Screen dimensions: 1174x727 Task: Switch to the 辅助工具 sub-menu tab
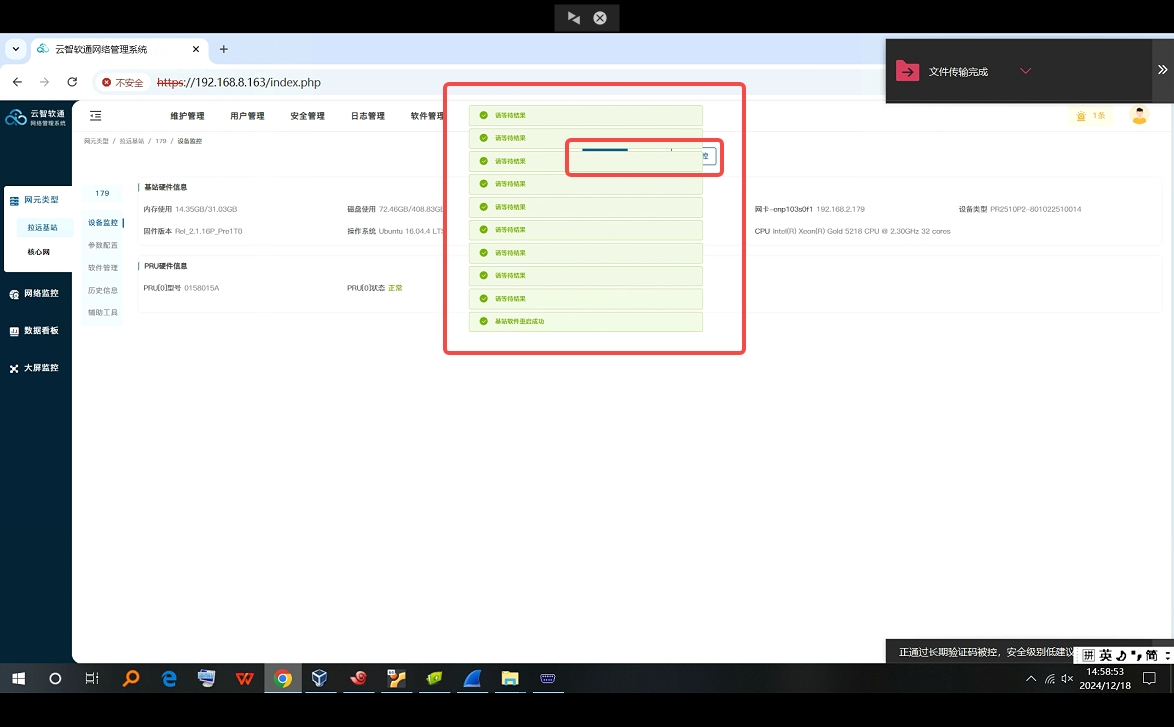pyautogui.click(x=103, y=313)
